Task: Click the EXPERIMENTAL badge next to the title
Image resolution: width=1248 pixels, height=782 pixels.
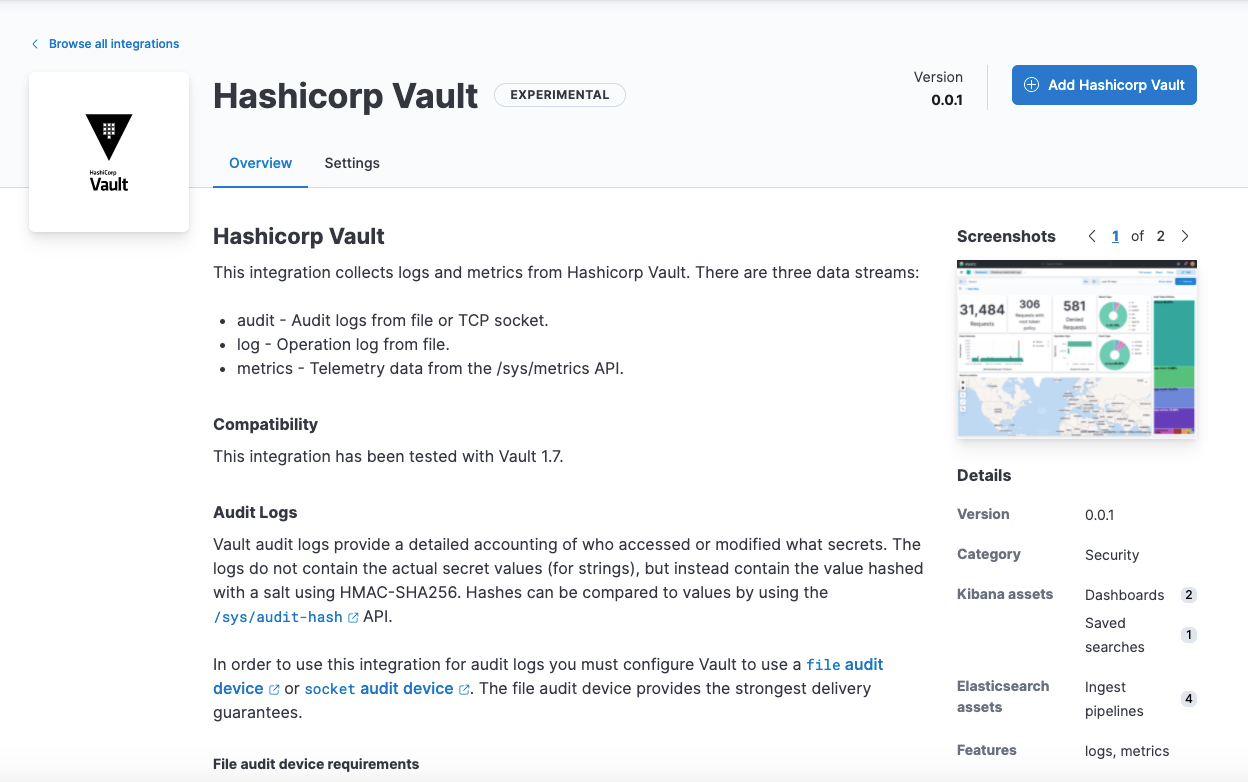Action: 559,95
